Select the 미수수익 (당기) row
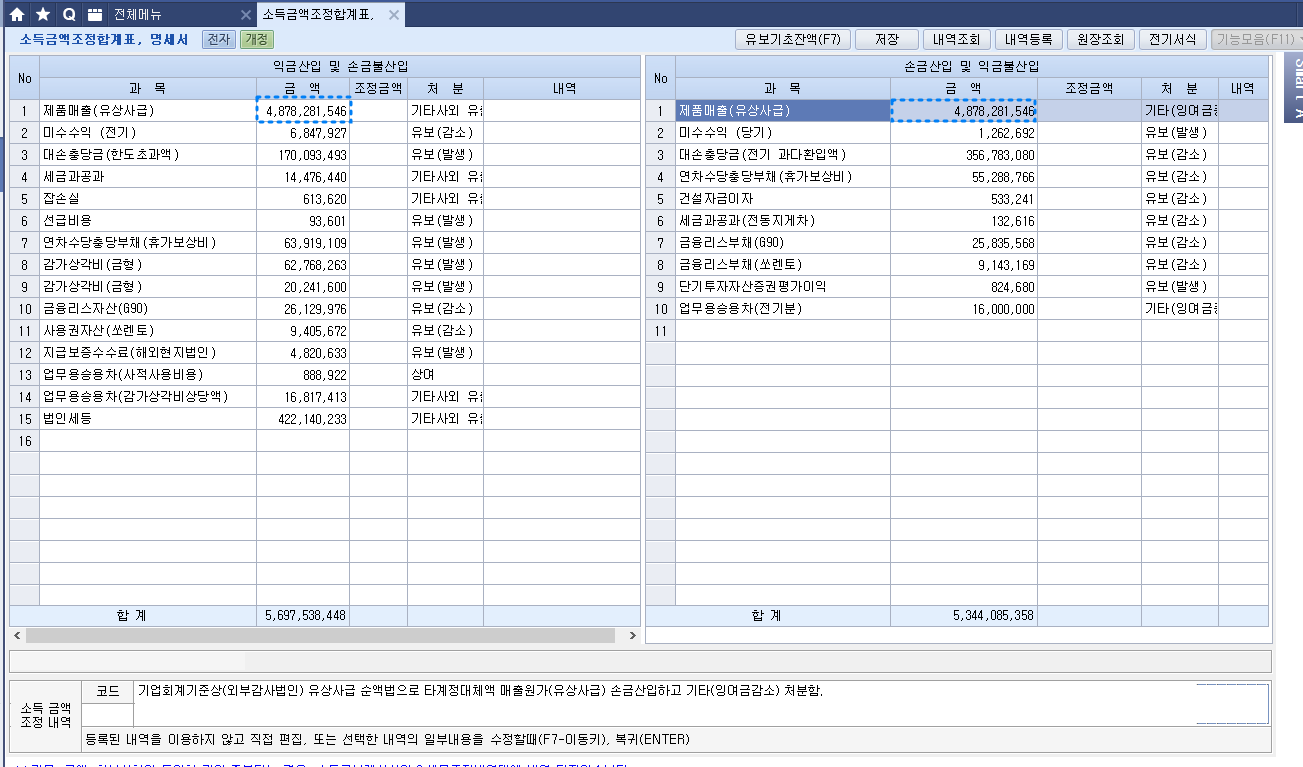1303x767 pixels. (x=957, y=133)
